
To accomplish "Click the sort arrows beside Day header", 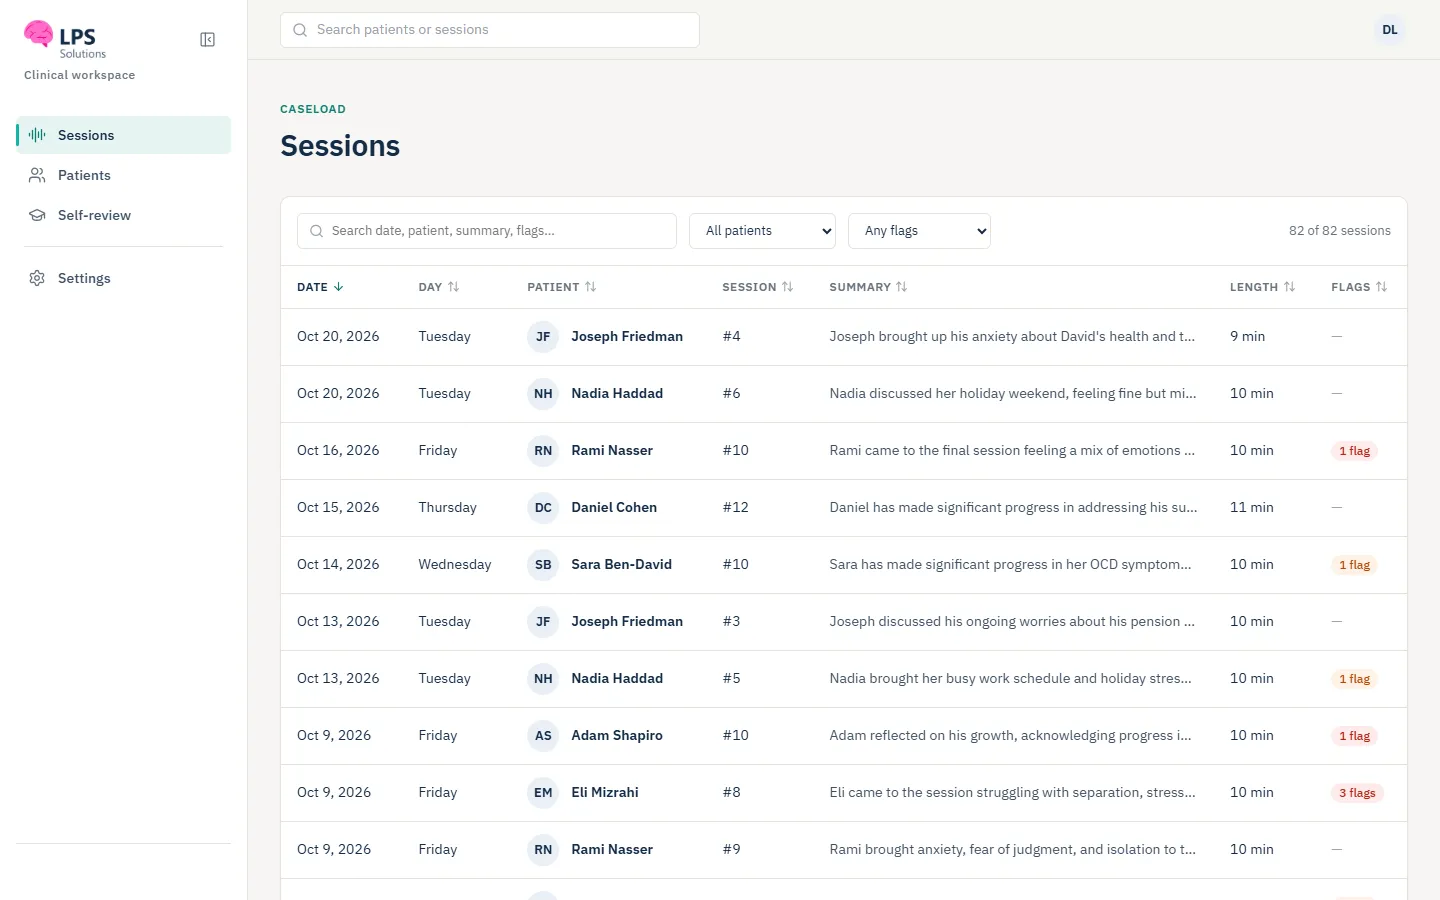I will point(453,287).
